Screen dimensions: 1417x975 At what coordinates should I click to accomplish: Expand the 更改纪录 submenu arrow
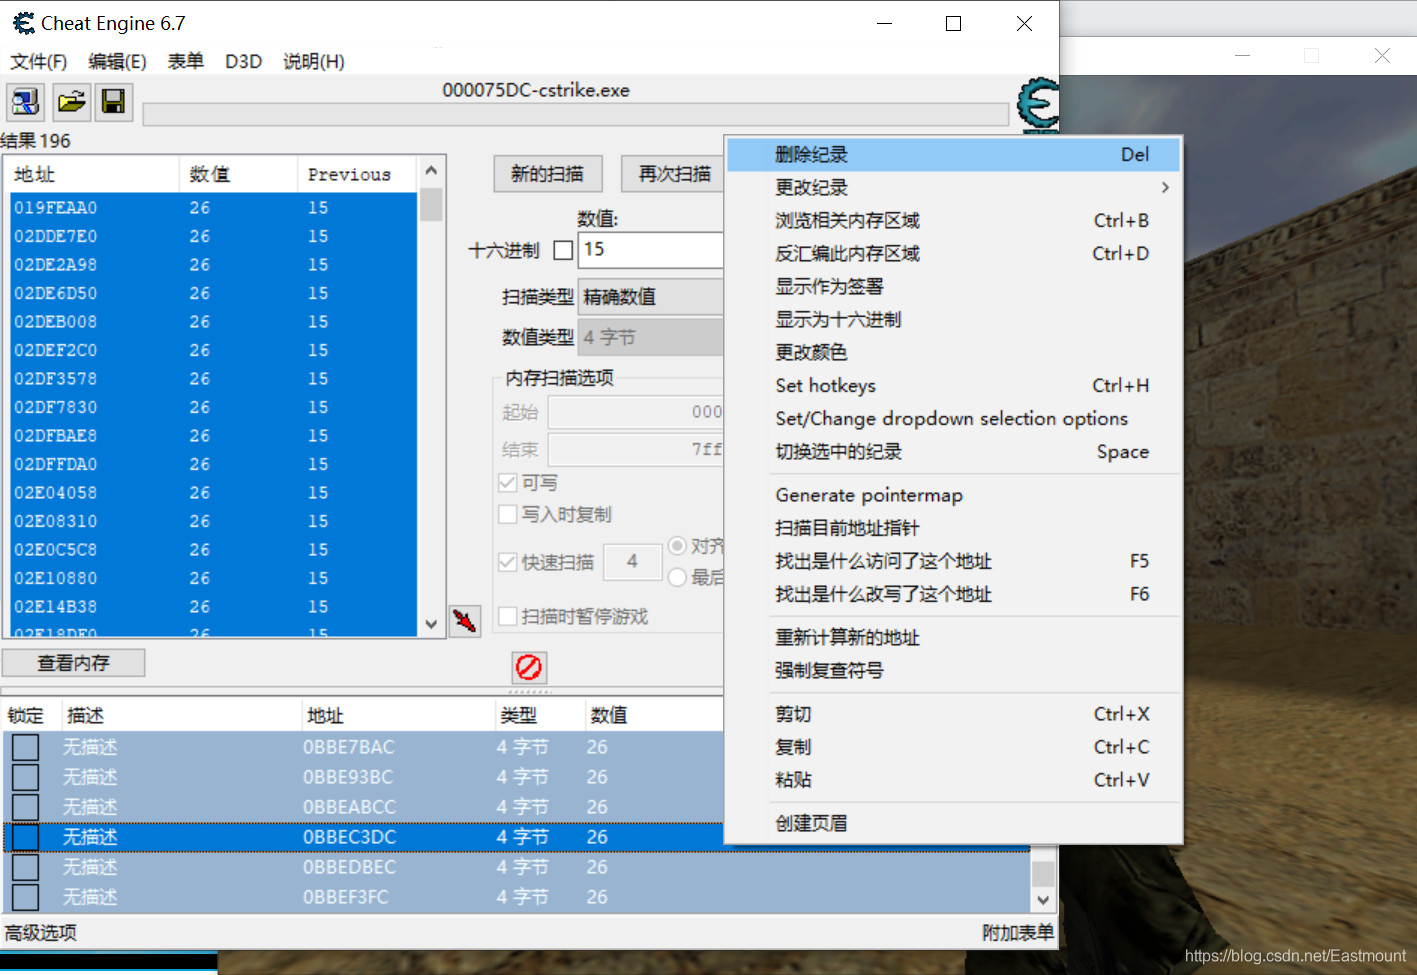coord(1165,187)
